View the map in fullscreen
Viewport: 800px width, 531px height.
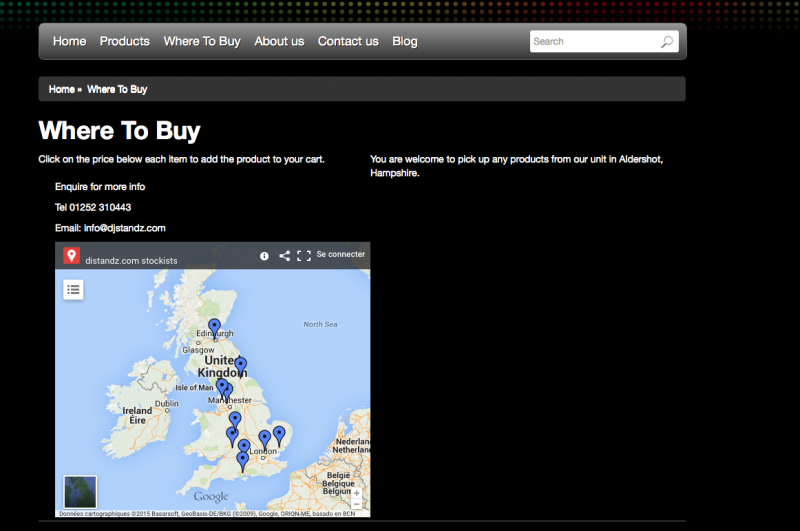304,256
